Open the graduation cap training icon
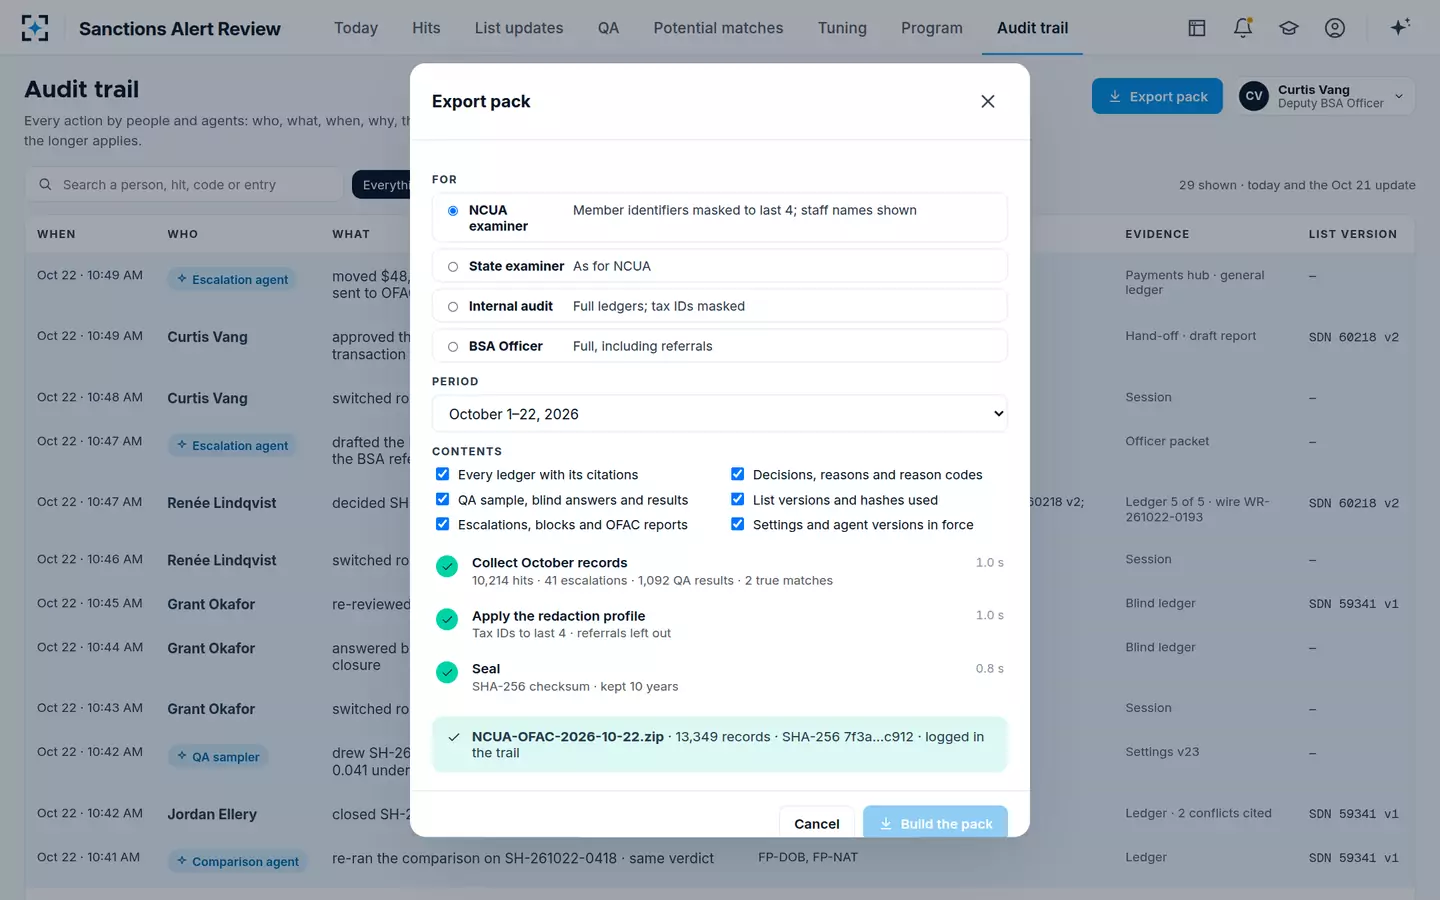Viewport: 1440px width, 900px height. click(x=1289, y=28)
